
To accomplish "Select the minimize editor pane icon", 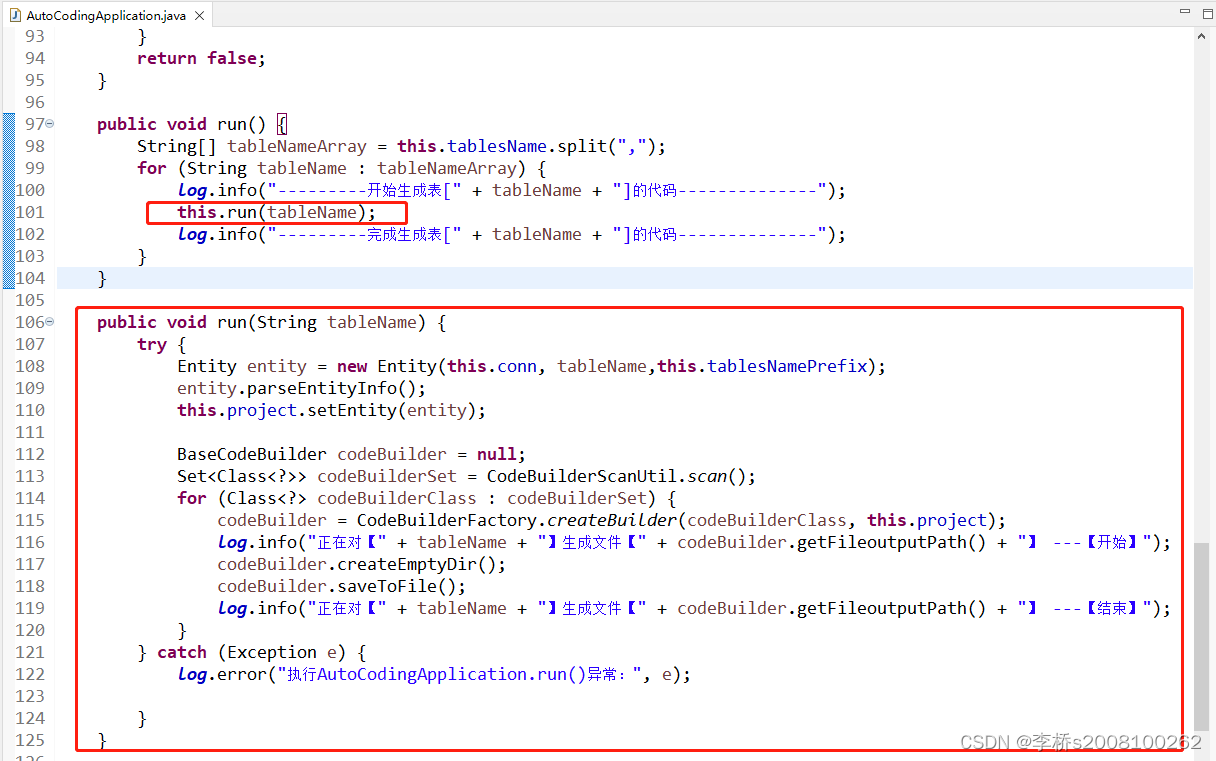I will [1183, 11].
